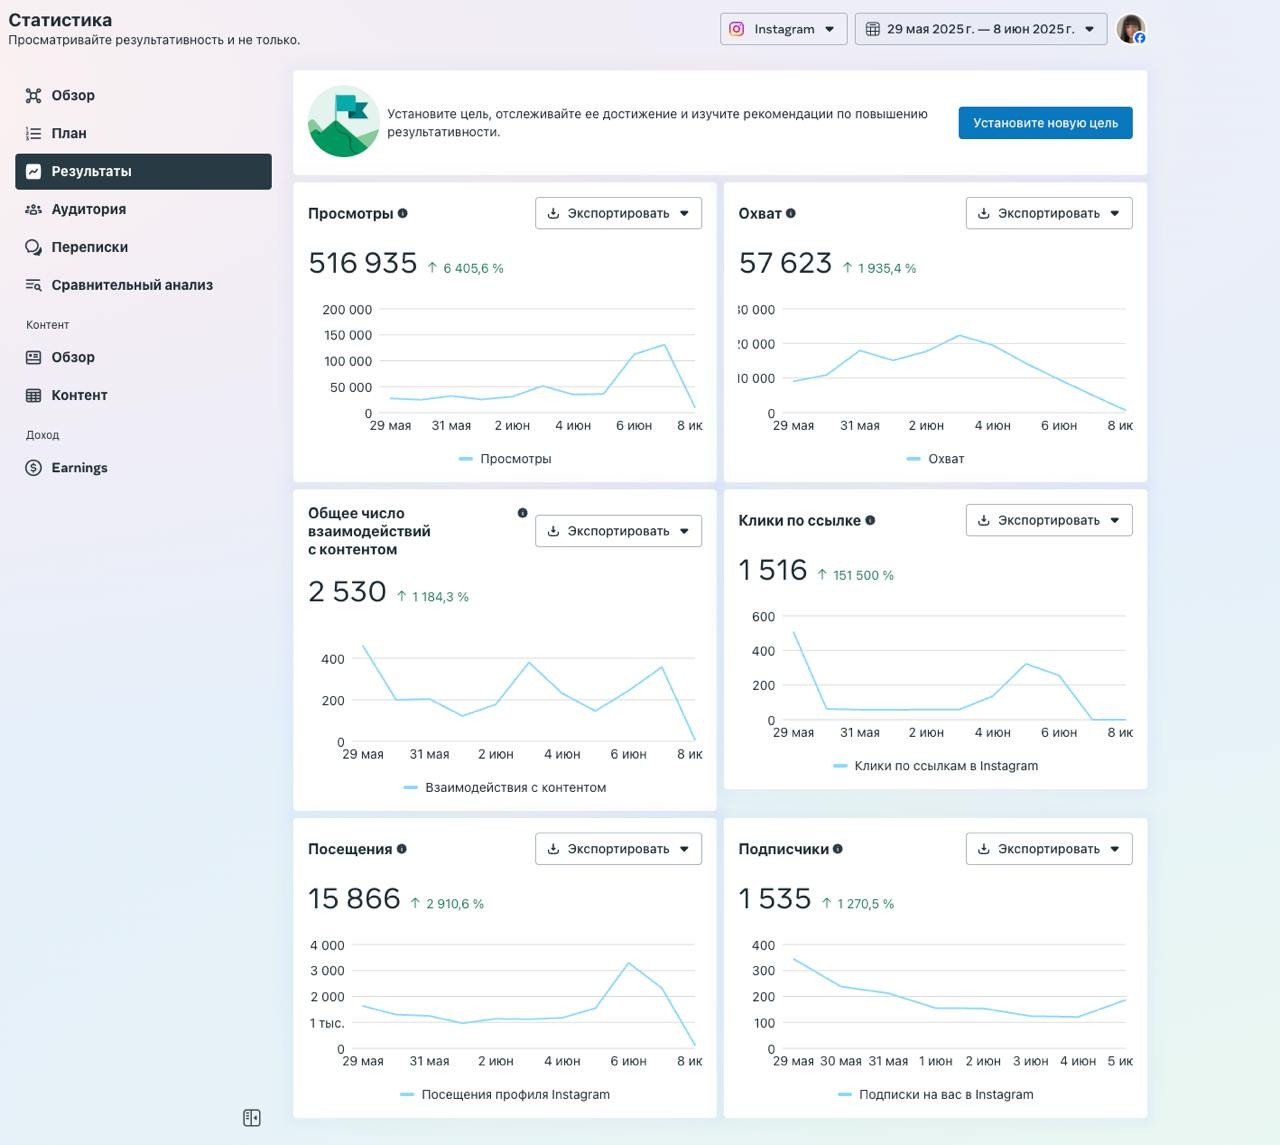Click the info icon next to Подписчики
1280x1145 pixels.
pyautogui.click(x=838, y=849)
